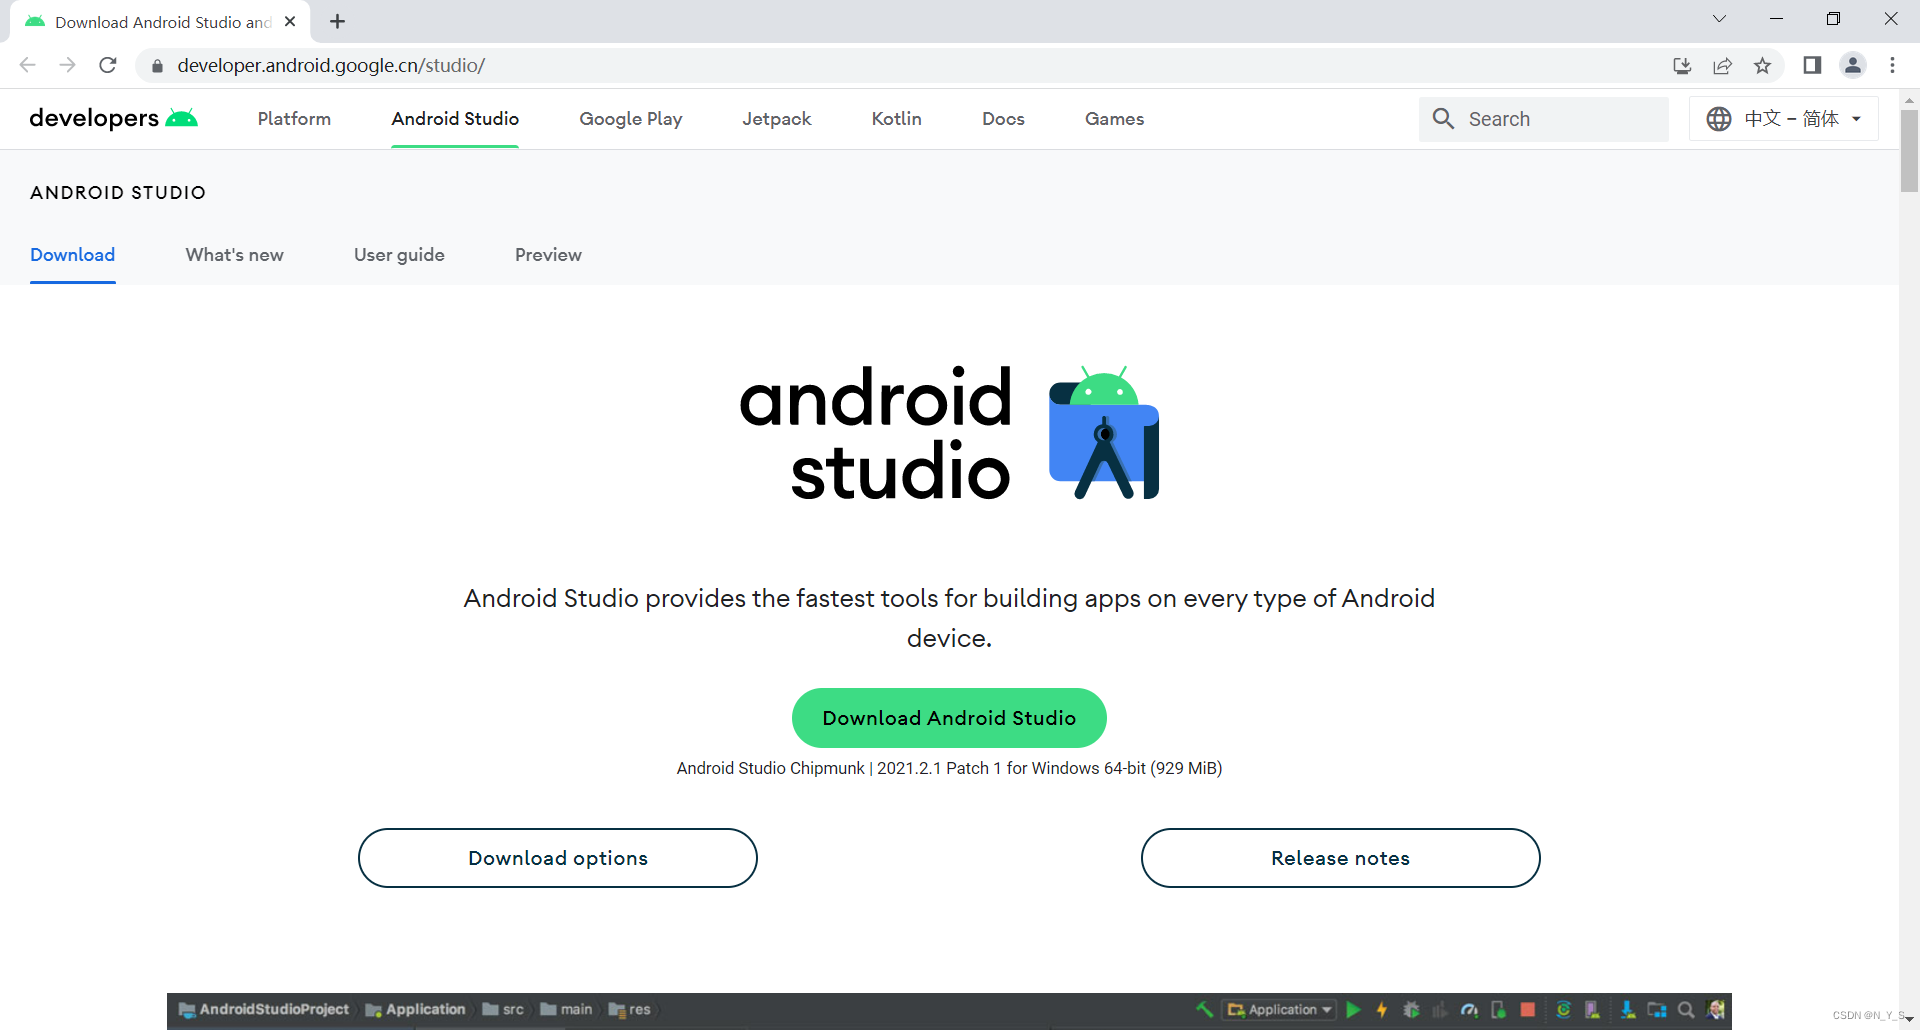Image resolution: width=1920 pixels, height=1030 pixels.
Task: Click the ANDROID STUDIO heading link
Action: (x=118, y=193)
